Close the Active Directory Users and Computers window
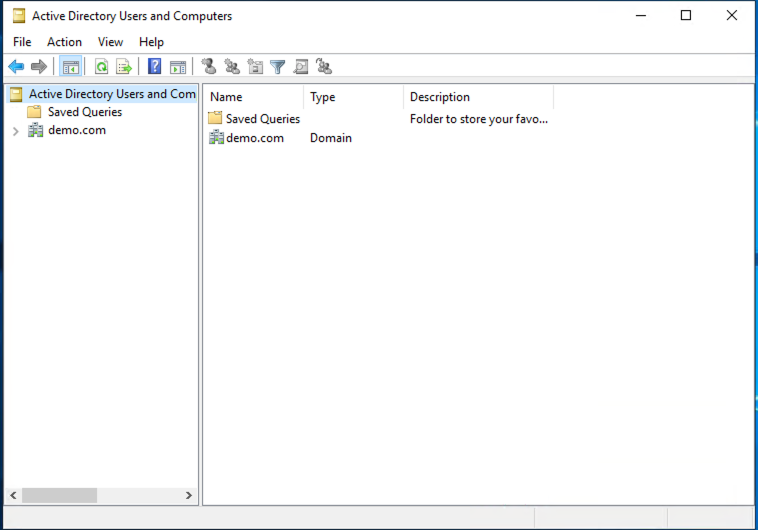 731,15
